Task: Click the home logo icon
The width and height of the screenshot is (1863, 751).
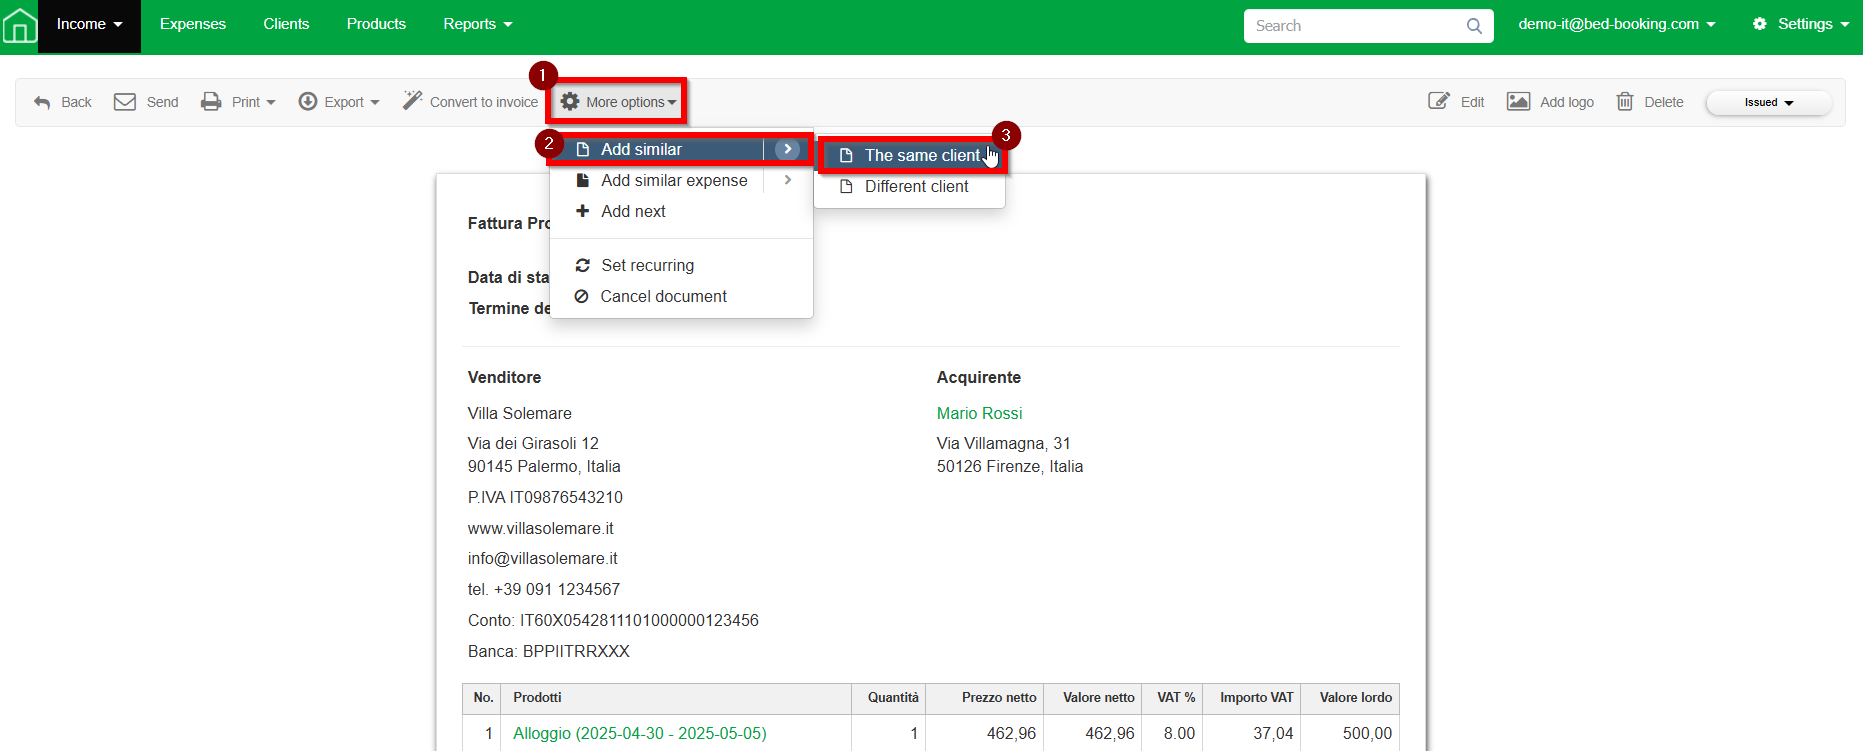Action: (x=19, y=24)
